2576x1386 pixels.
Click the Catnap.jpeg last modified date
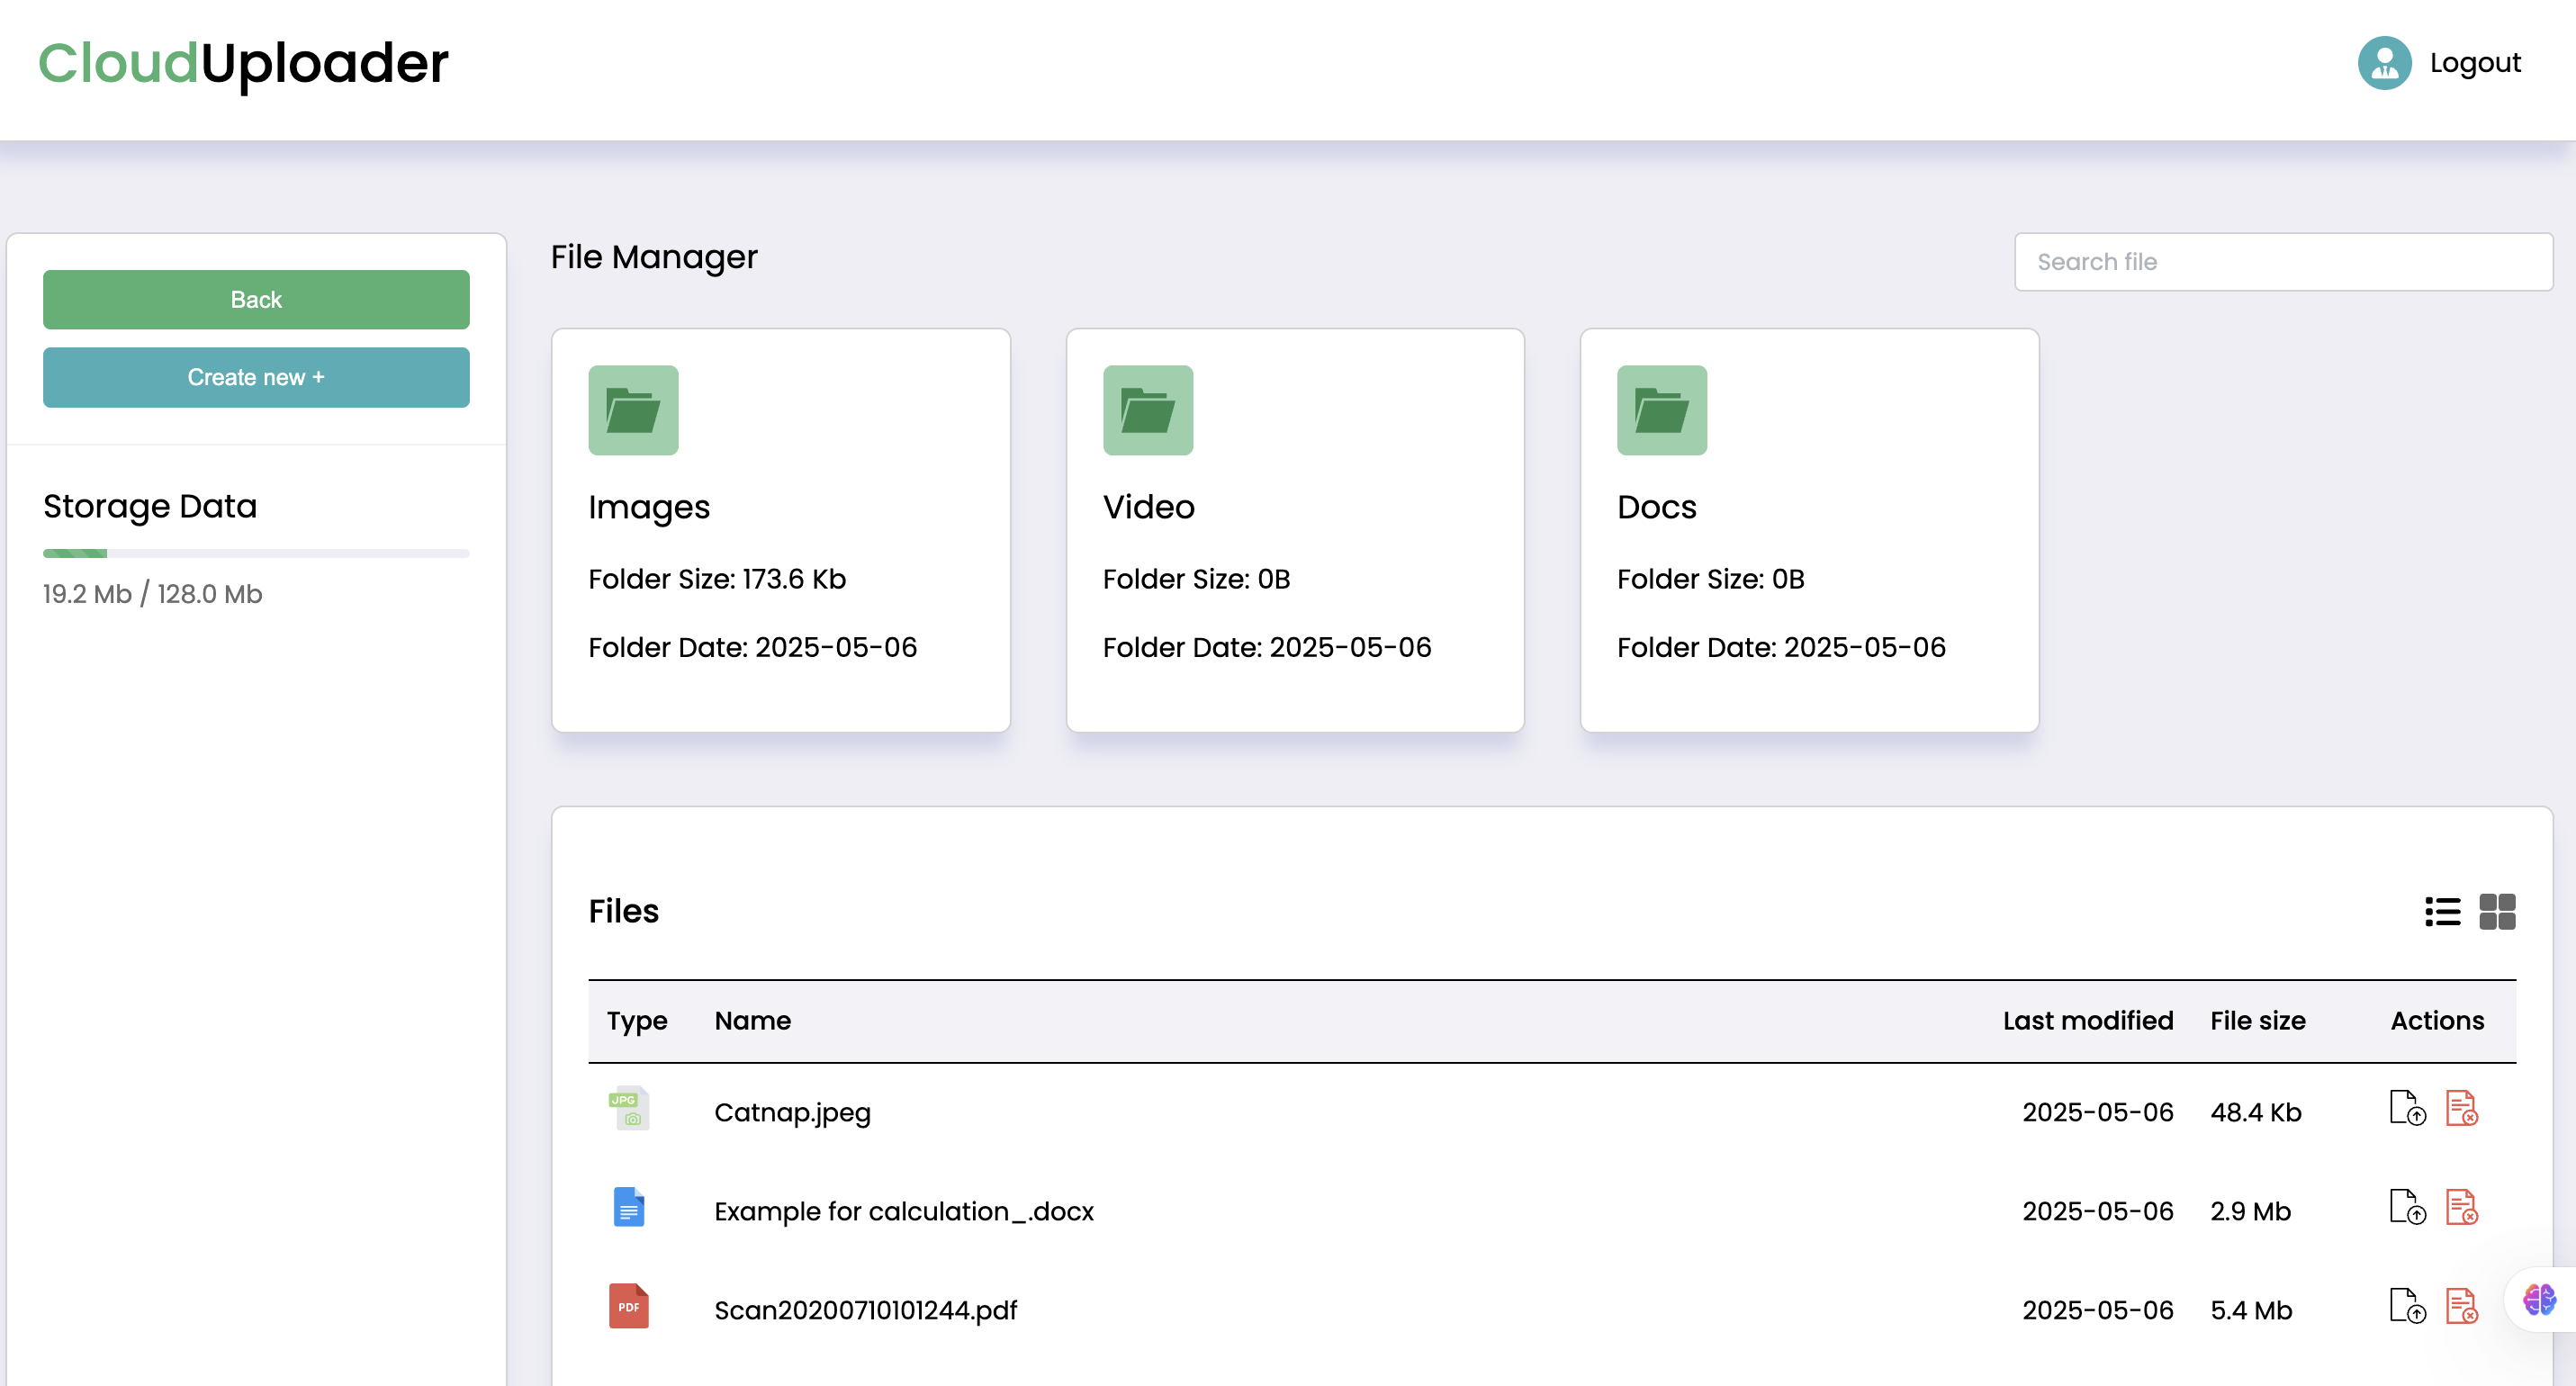(2098, 1113)
